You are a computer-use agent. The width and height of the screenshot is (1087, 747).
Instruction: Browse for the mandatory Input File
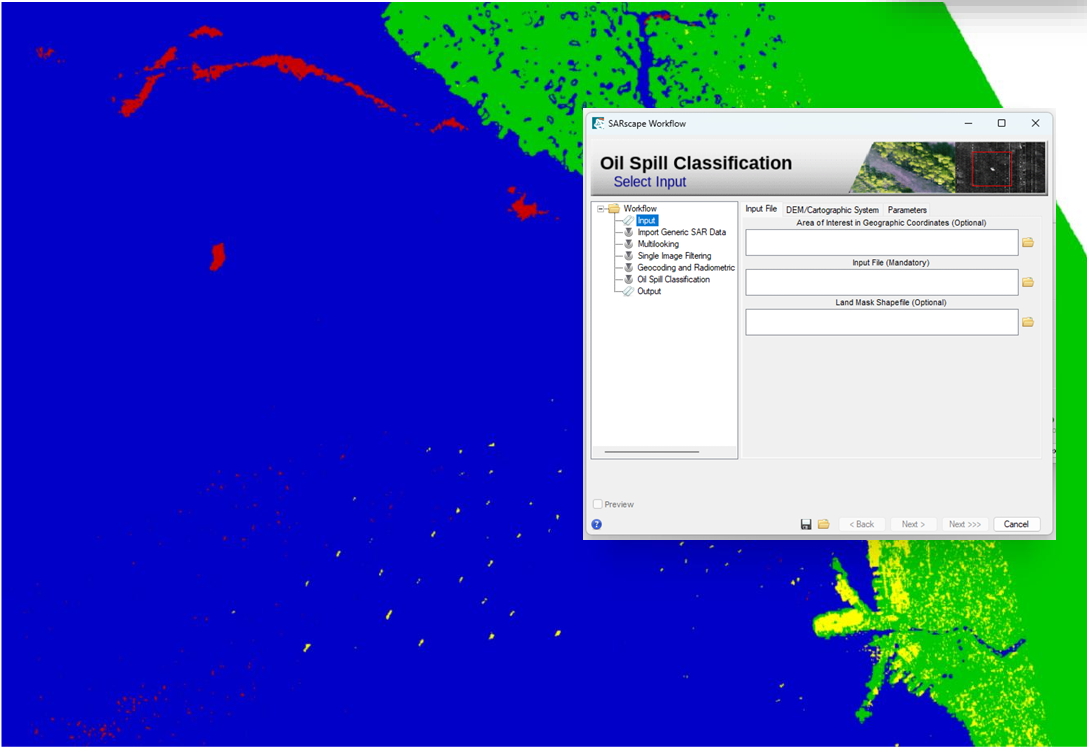tap(1028, 283)
